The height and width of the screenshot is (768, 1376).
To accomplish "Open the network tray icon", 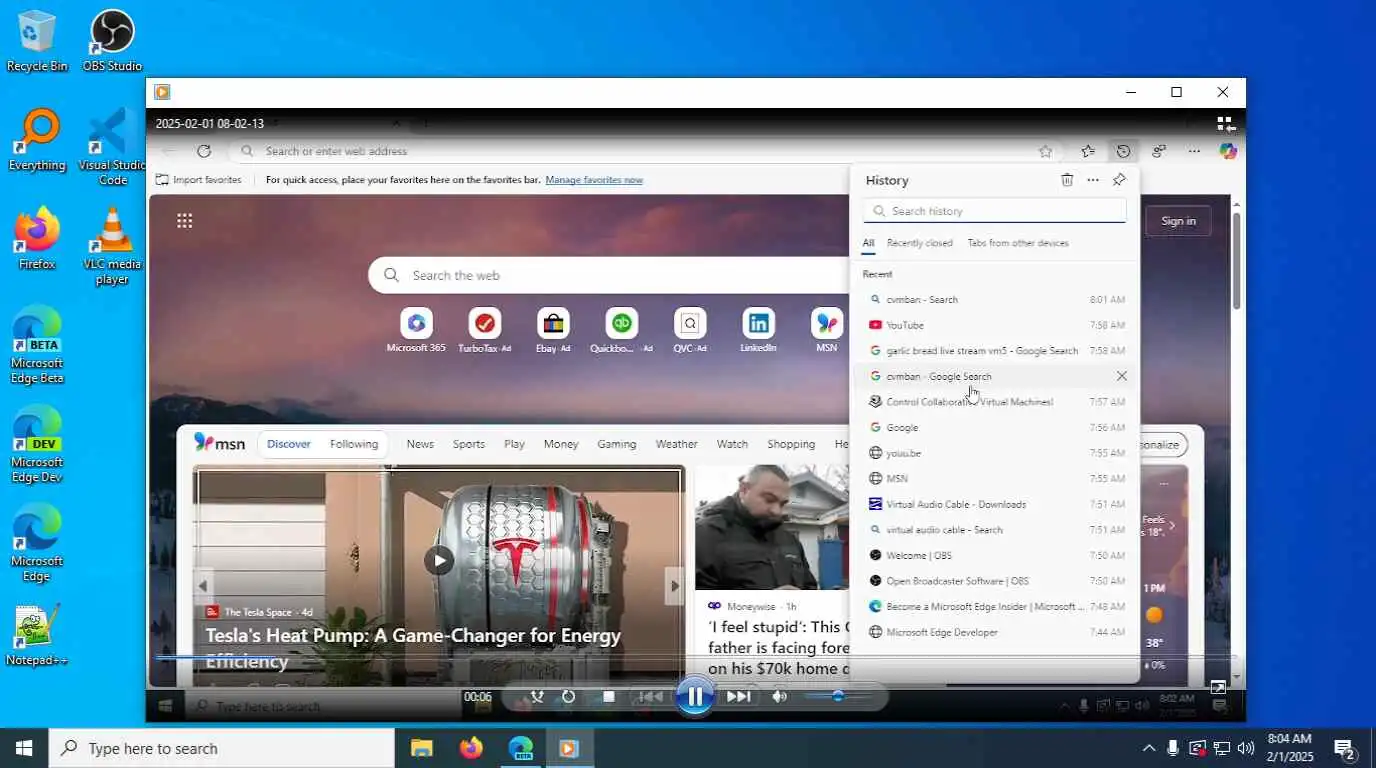I will point(1221,748).
